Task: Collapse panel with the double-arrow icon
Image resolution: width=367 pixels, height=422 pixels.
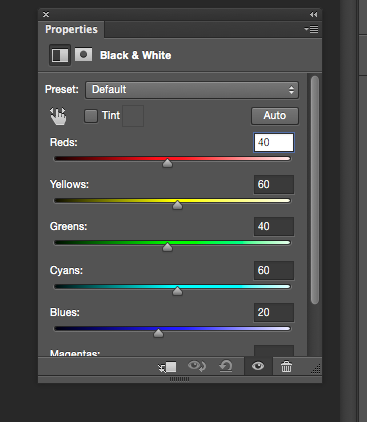Action: 313,14
